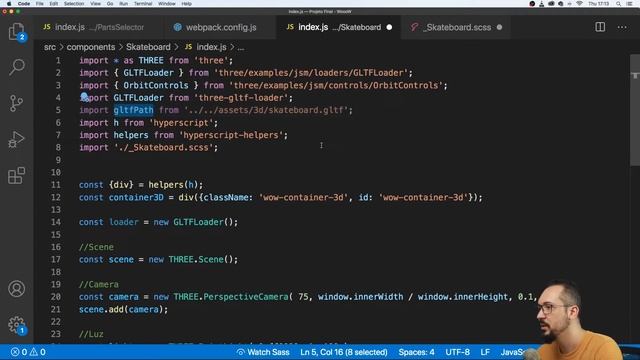This screenshot has height=360, width=640.
Task: Switch to _Skateboard.scss tab
Action: (456, 27)
